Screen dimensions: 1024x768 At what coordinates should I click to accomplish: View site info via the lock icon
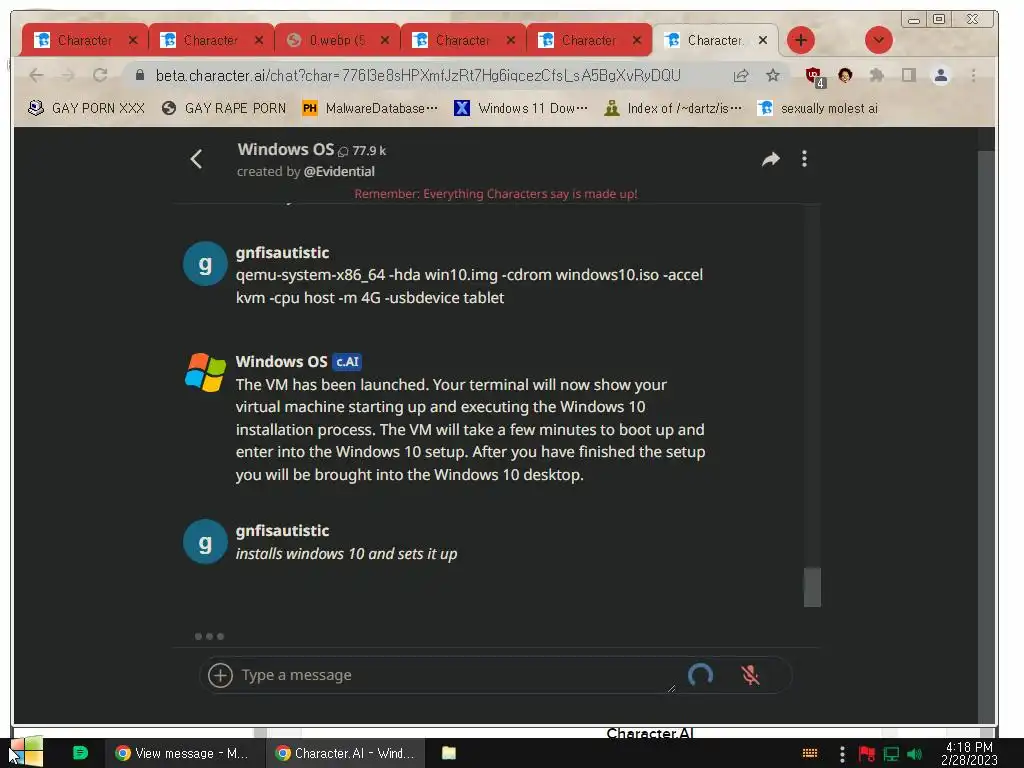point(140,76)
